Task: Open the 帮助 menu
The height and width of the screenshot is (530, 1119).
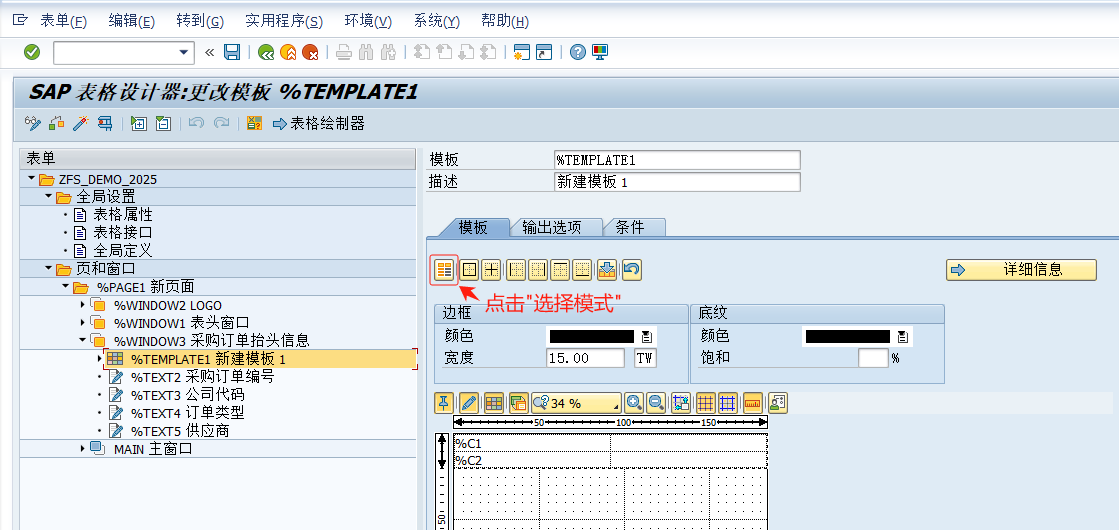Action: [505, 21]
